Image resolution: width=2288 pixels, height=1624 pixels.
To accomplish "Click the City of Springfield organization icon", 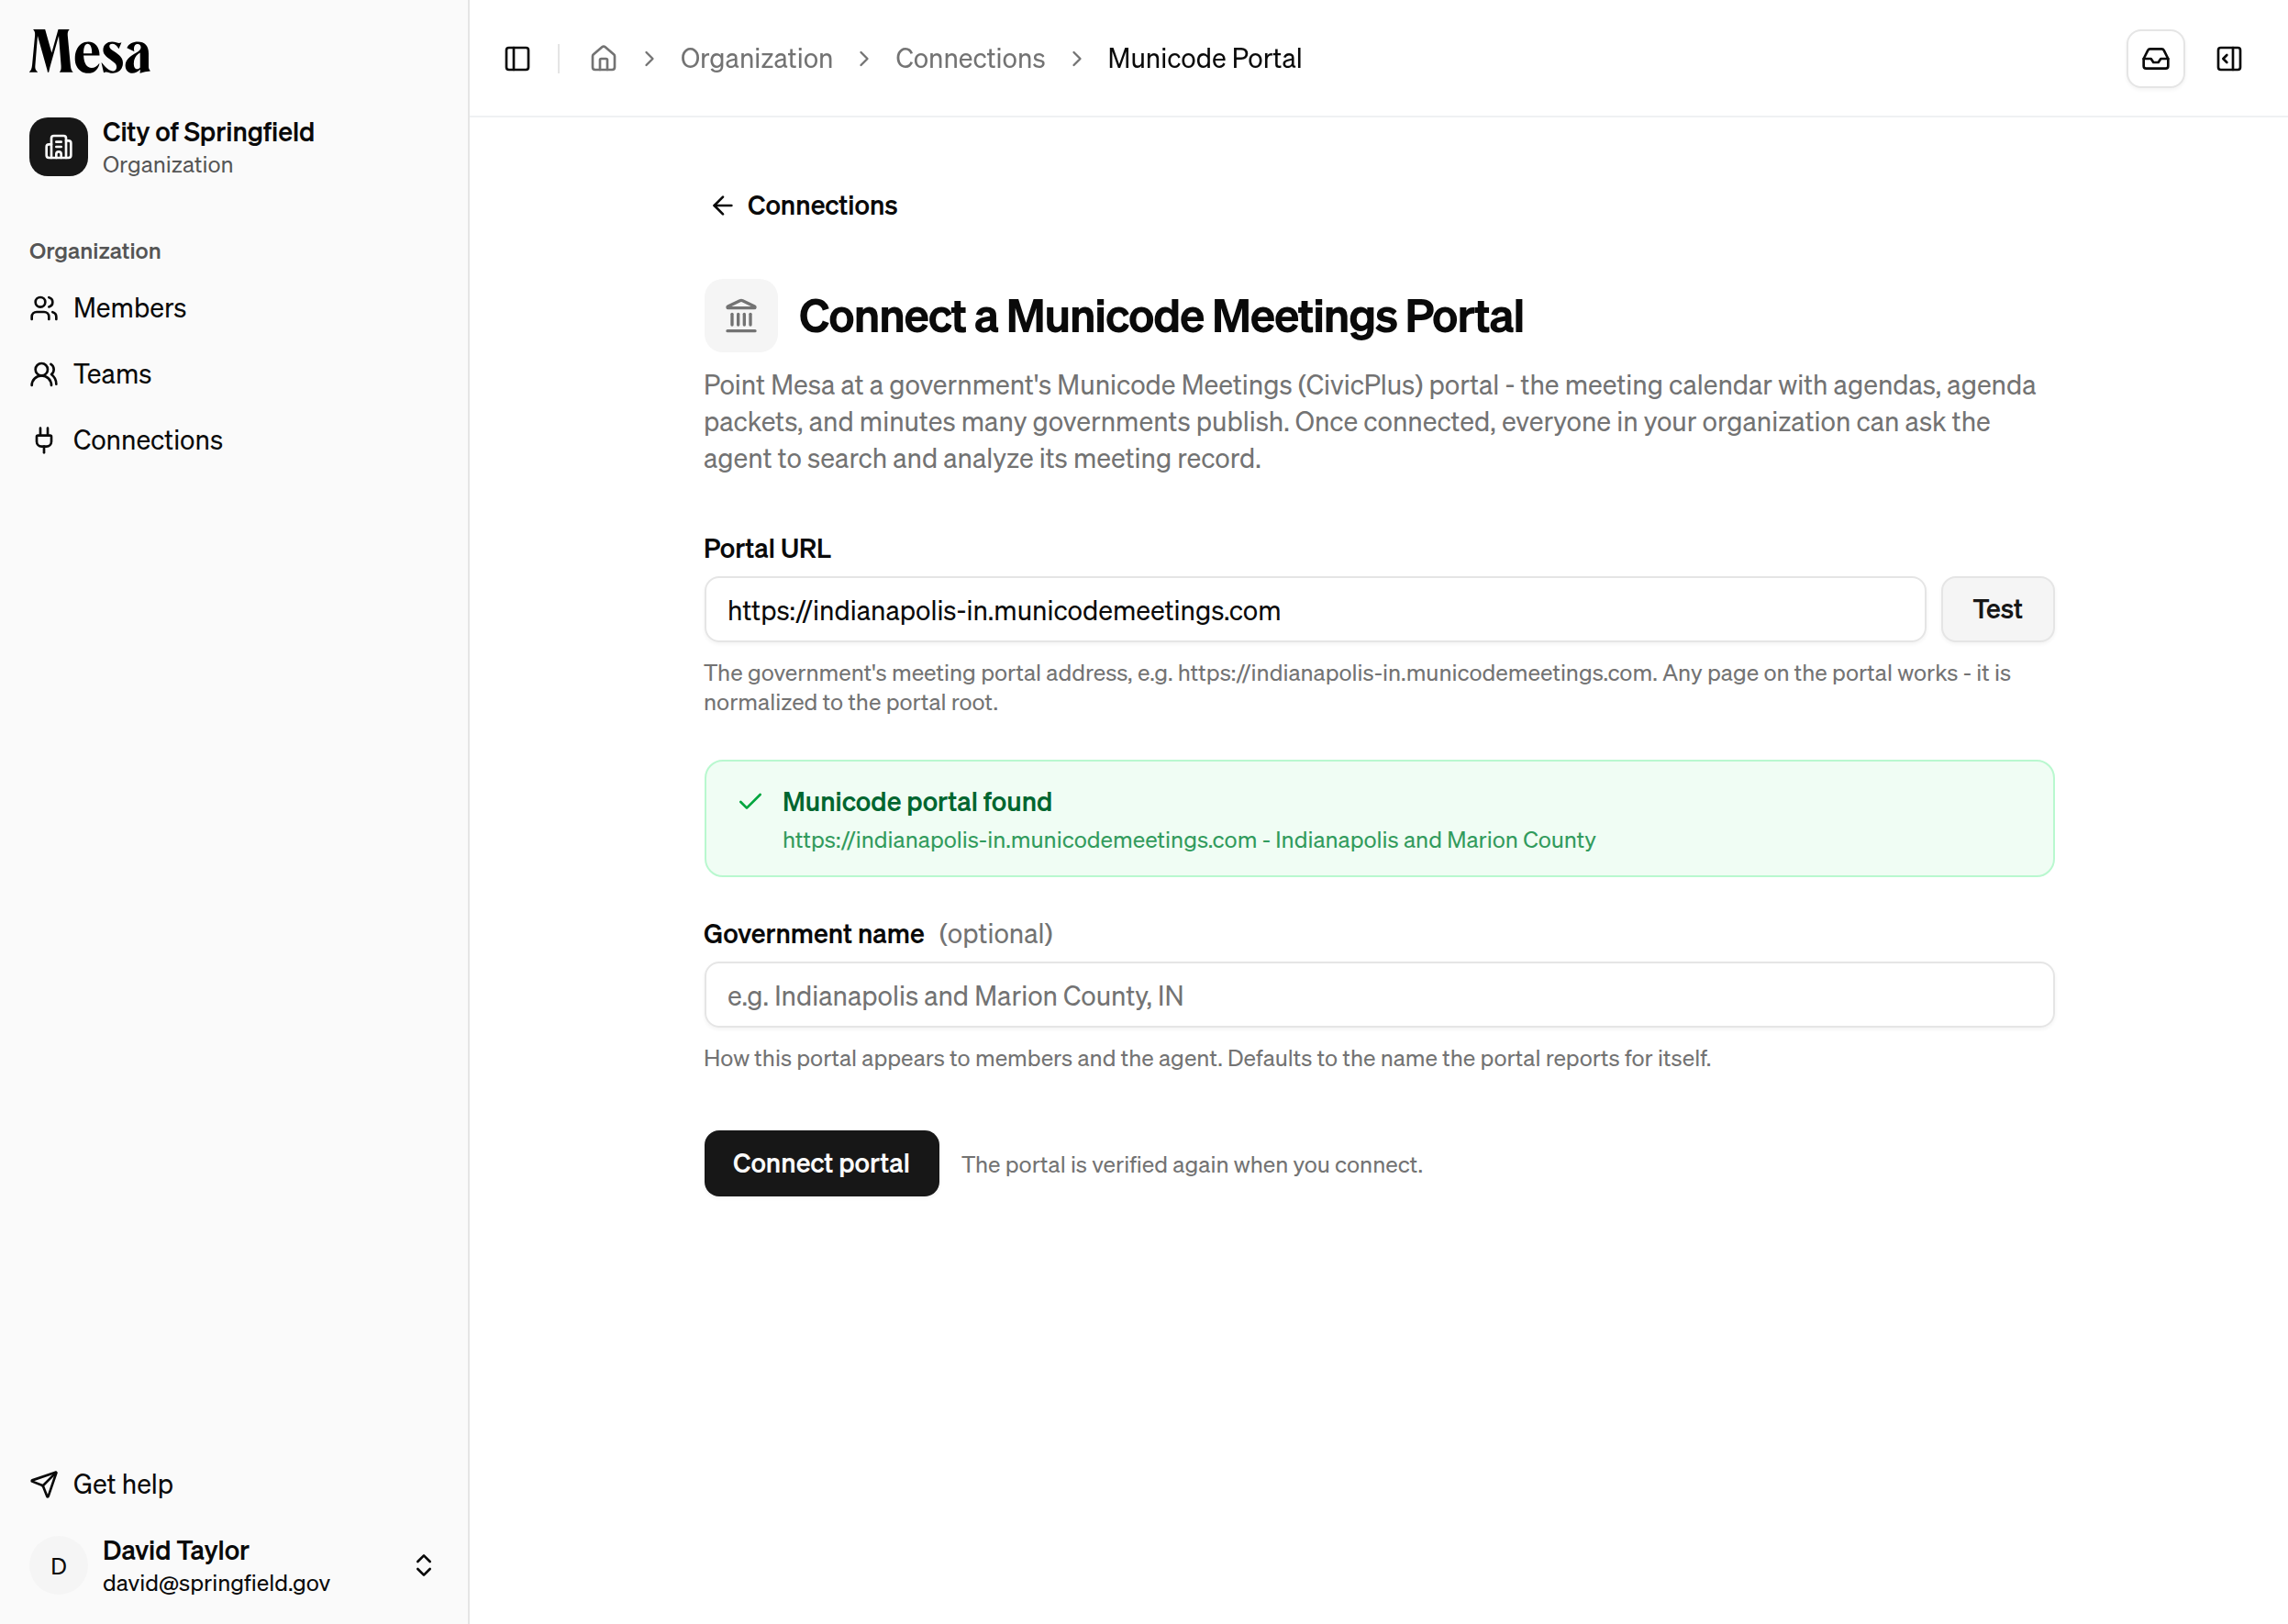I will [58, 147].
